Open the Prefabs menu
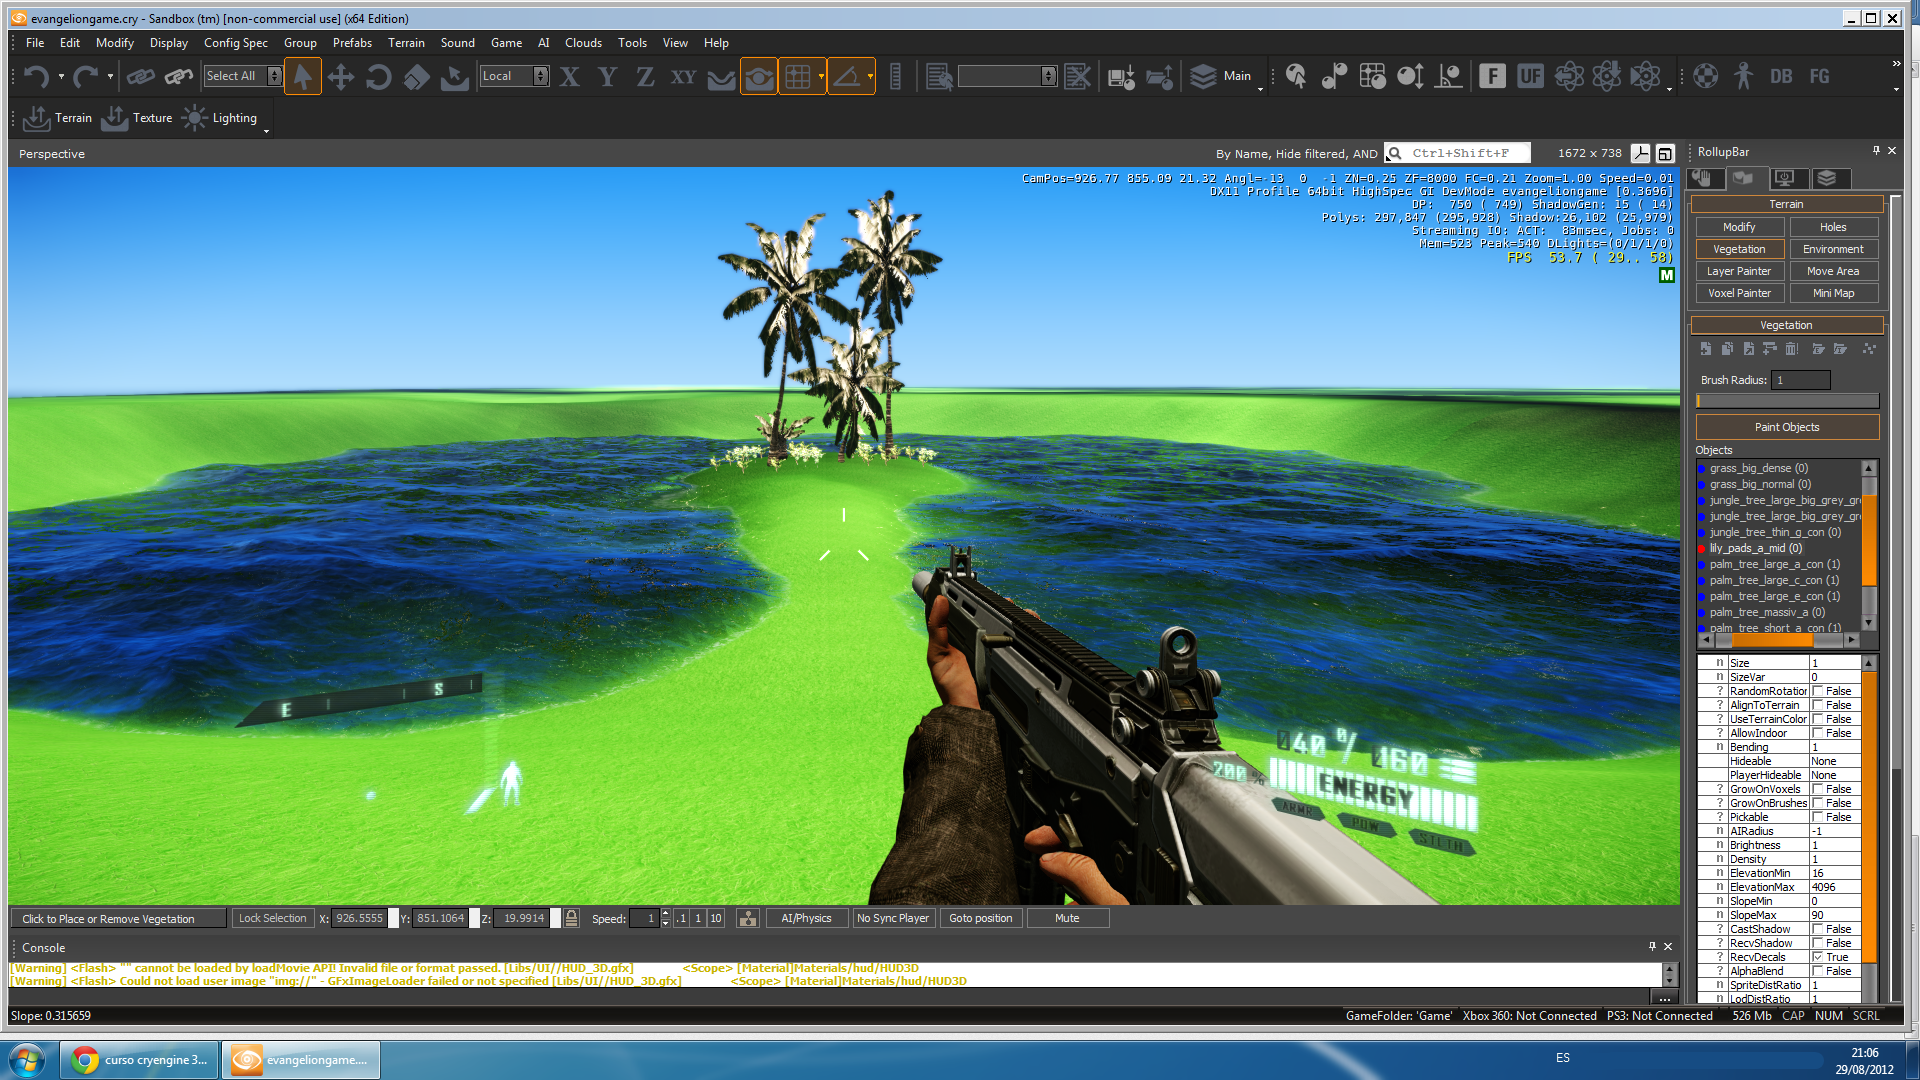This screenshot has width=1920, height=1080. [352, 43]
